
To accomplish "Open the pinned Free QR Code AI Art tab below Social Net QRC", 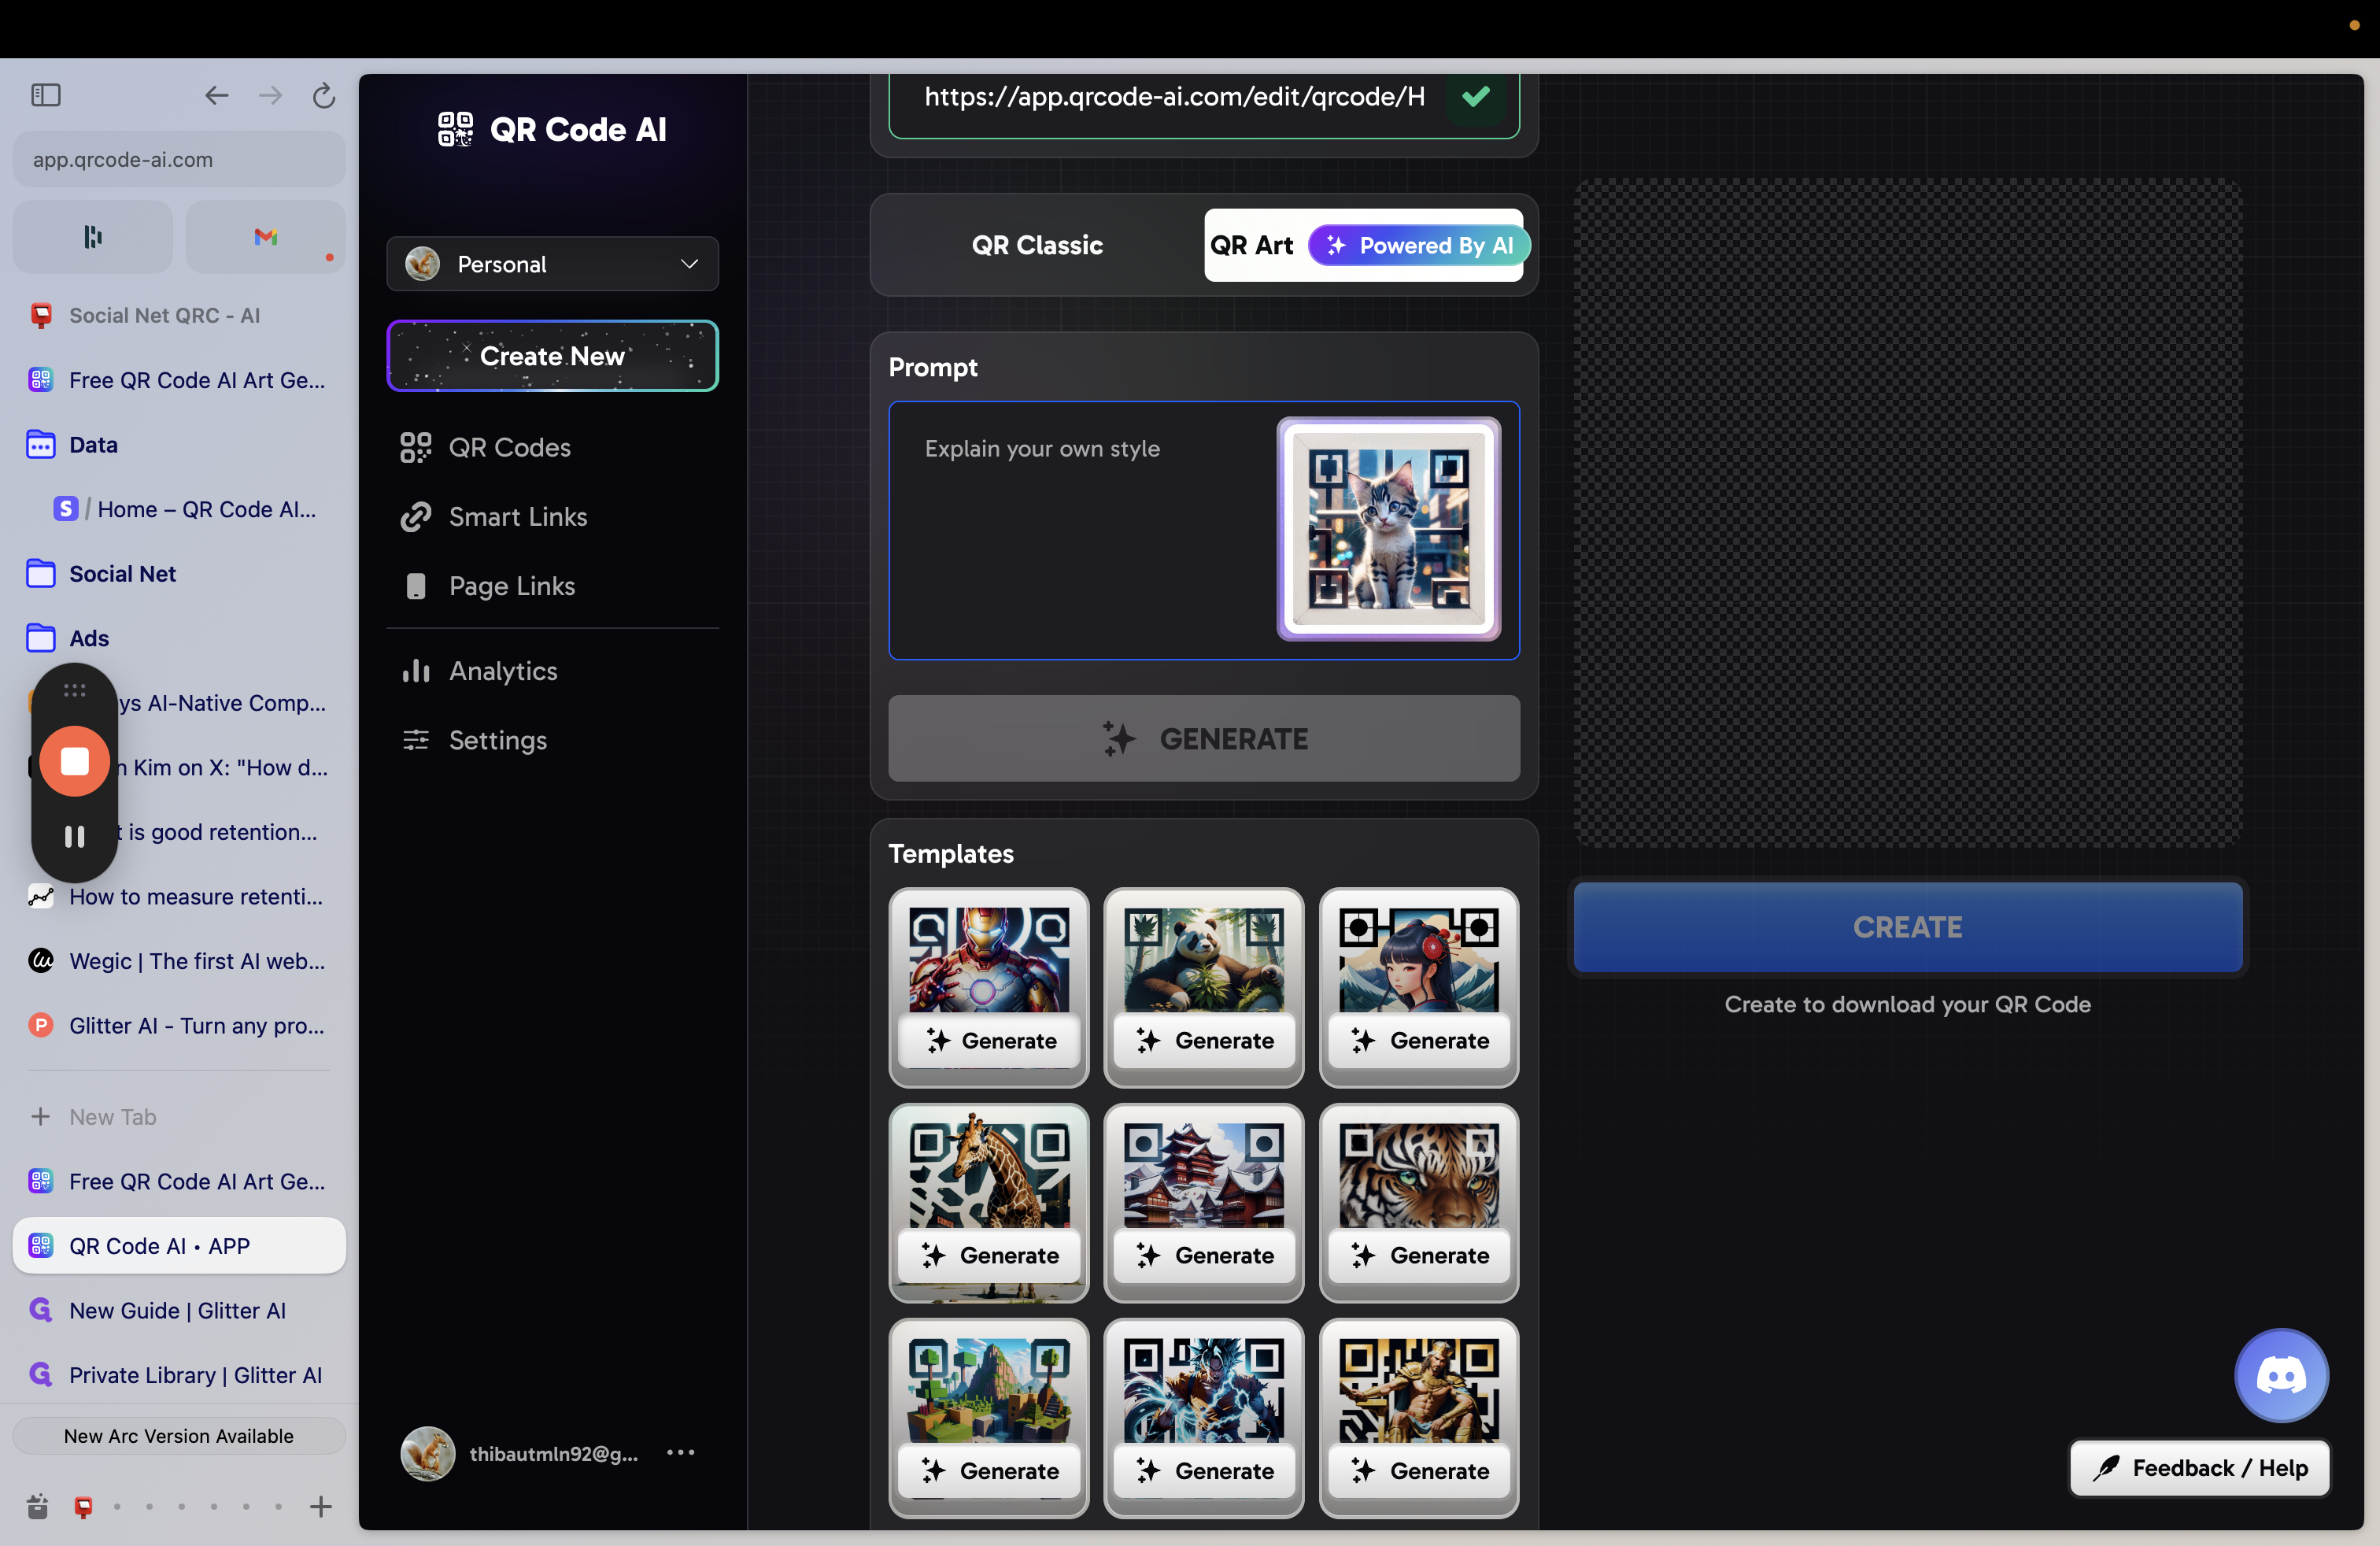I will (x=179, y=380).
